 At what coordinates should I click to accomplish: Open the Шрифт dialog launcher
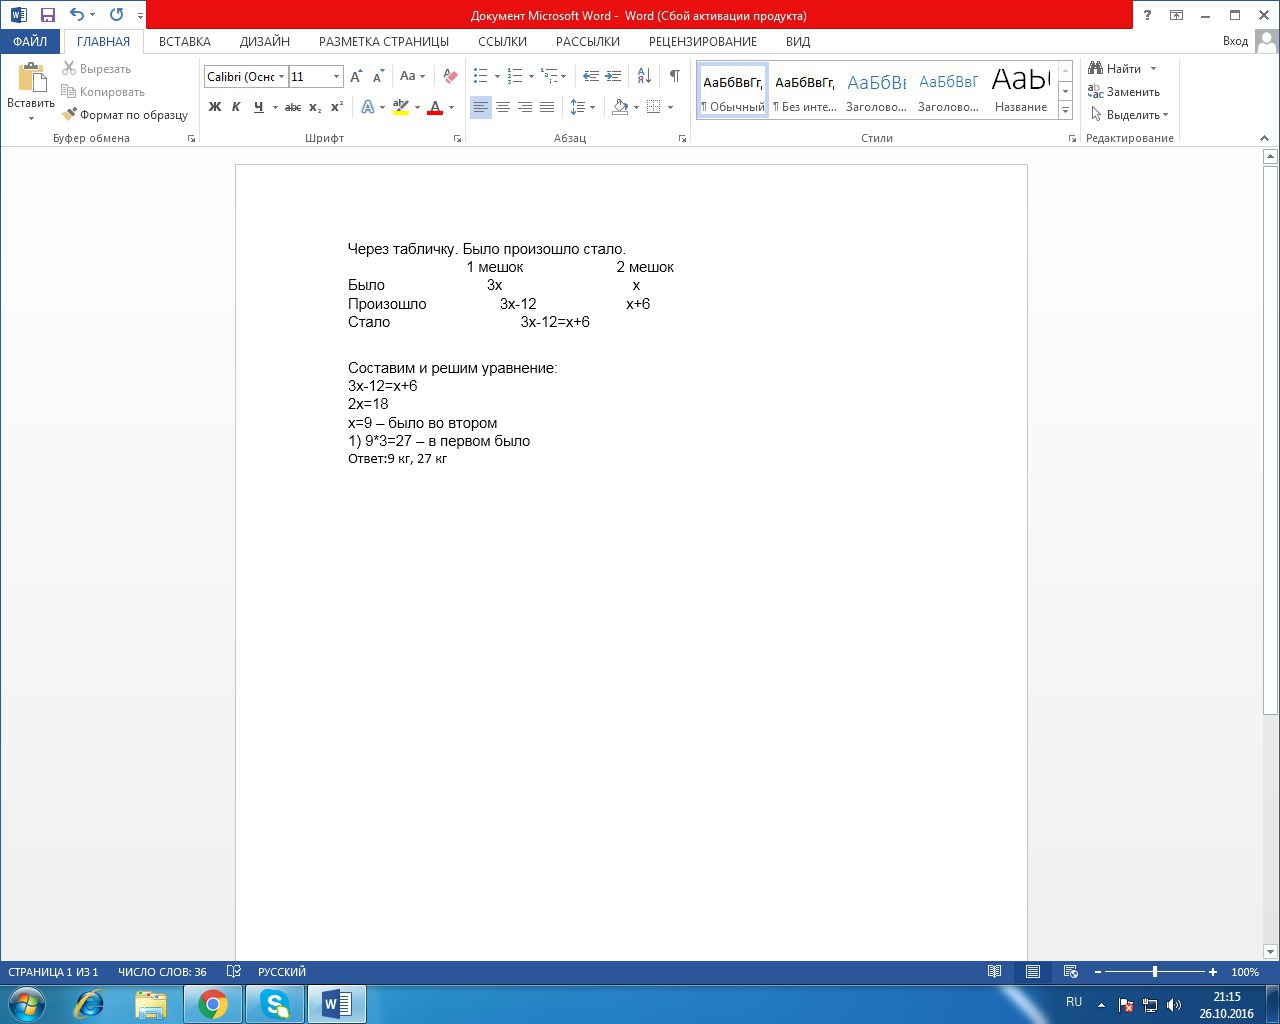tap(458, 139)
